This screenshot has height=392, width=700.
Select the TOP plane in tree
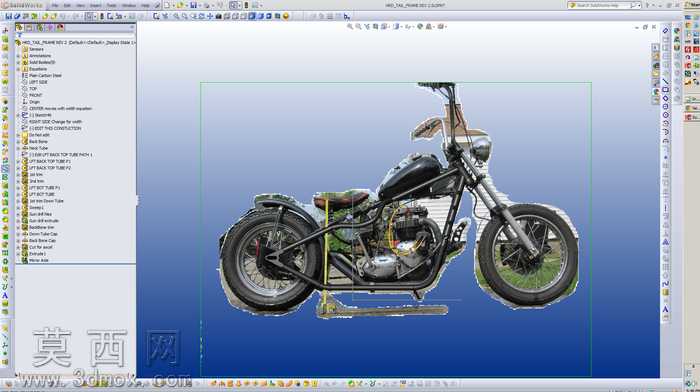(33, 89)
